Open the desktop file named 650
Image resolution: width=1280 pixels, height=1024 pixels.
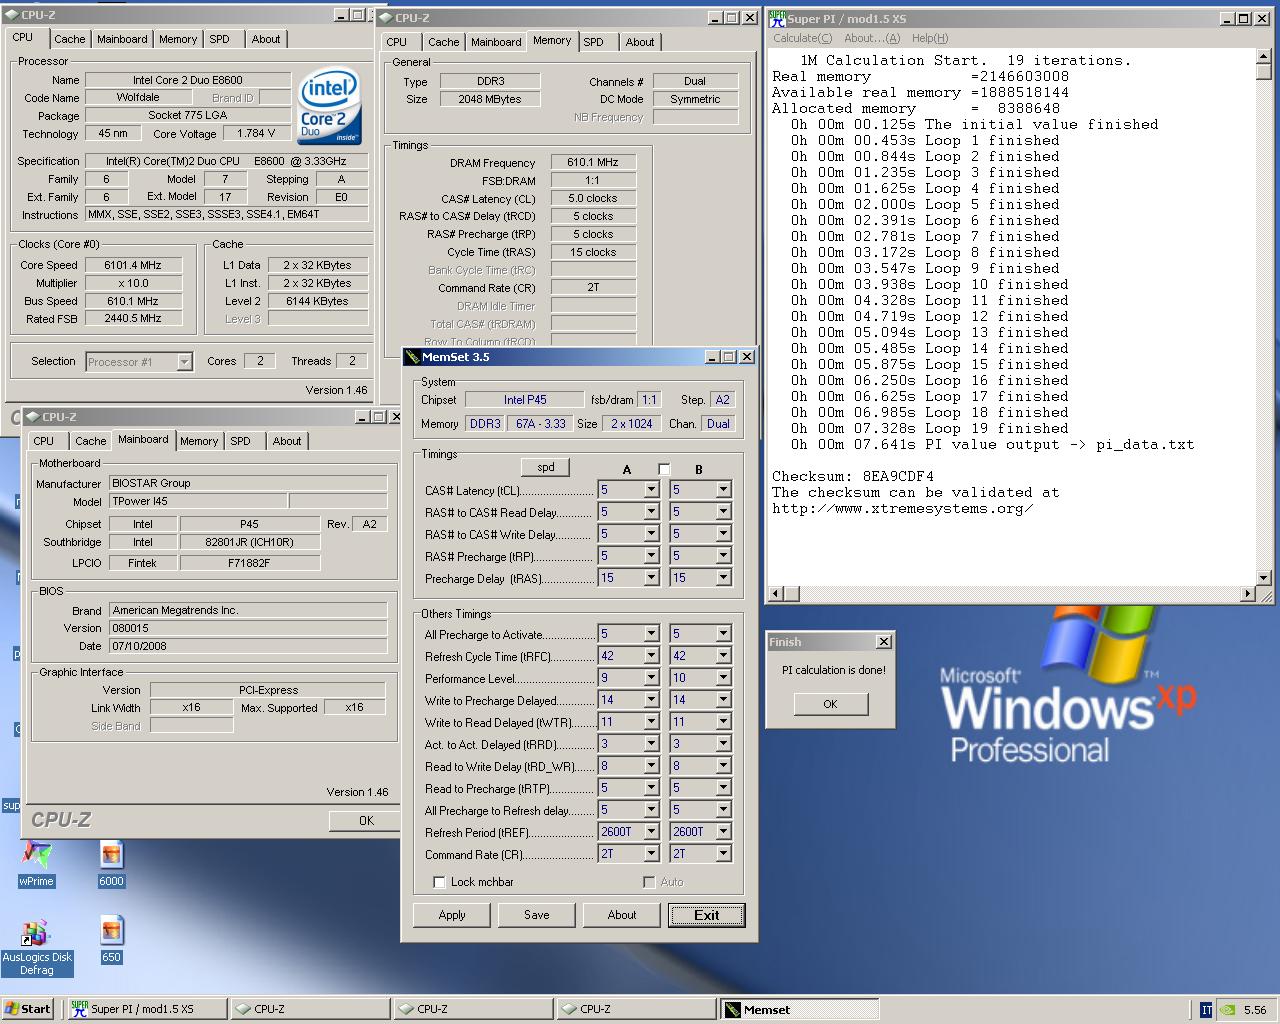[x=111, y=940]
